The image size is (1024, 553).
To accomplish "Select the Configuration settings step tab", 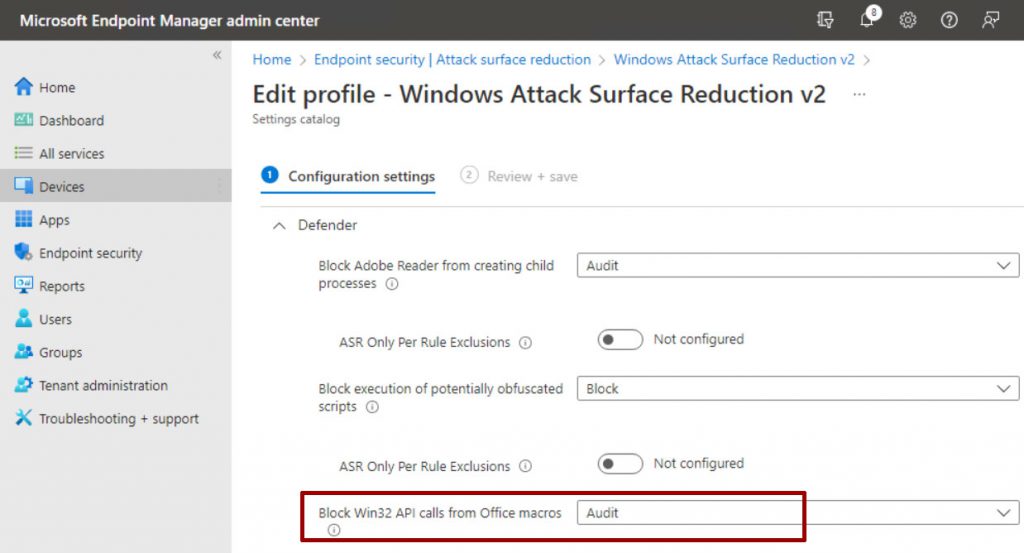I will pos(348,176).
